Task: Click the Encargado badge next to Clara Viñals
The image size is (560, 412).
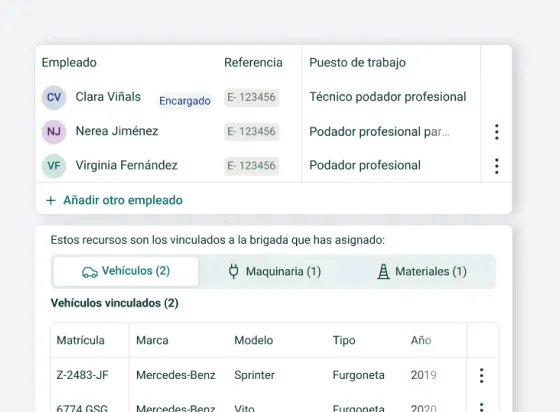Action: [x=185, y=101]
